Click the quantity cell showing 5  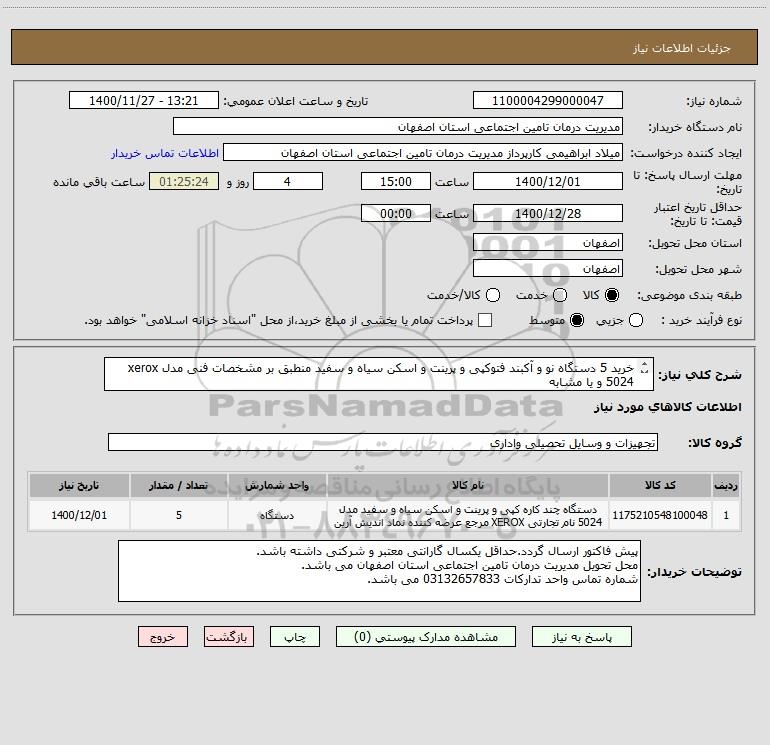[179, 515]
